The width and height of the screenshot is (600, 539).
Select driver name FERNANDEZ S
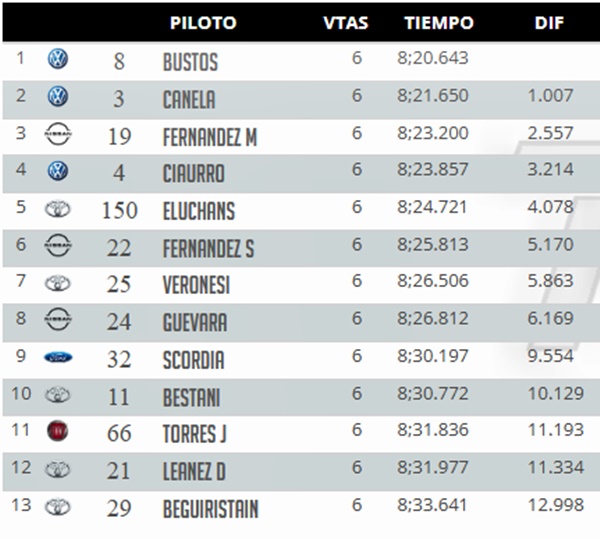209,248
